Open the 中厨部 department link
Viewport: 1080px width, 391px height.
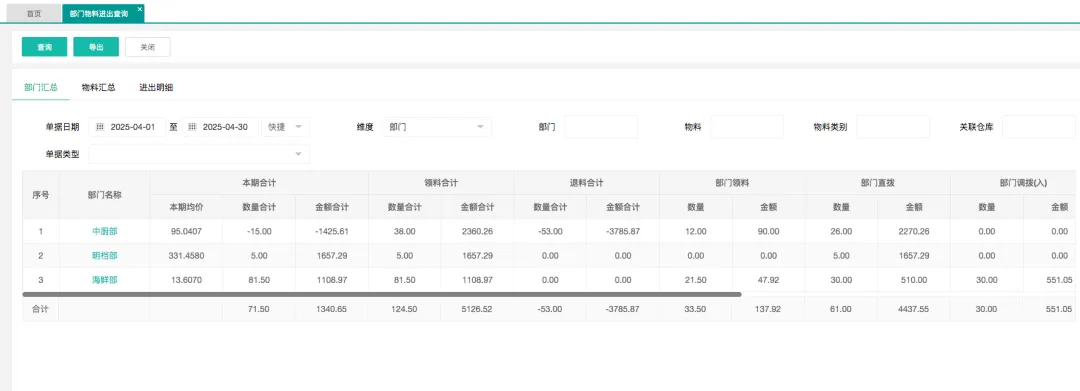tap(105, 231)
